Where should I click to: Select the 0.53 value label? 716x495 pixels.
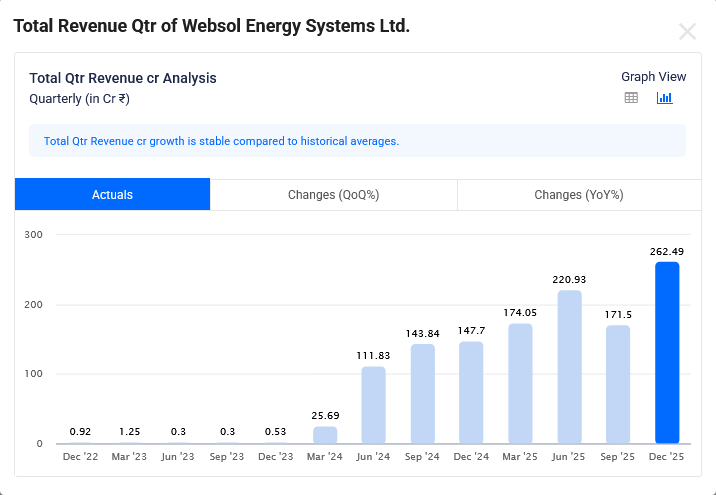click(x=275, y=432)
